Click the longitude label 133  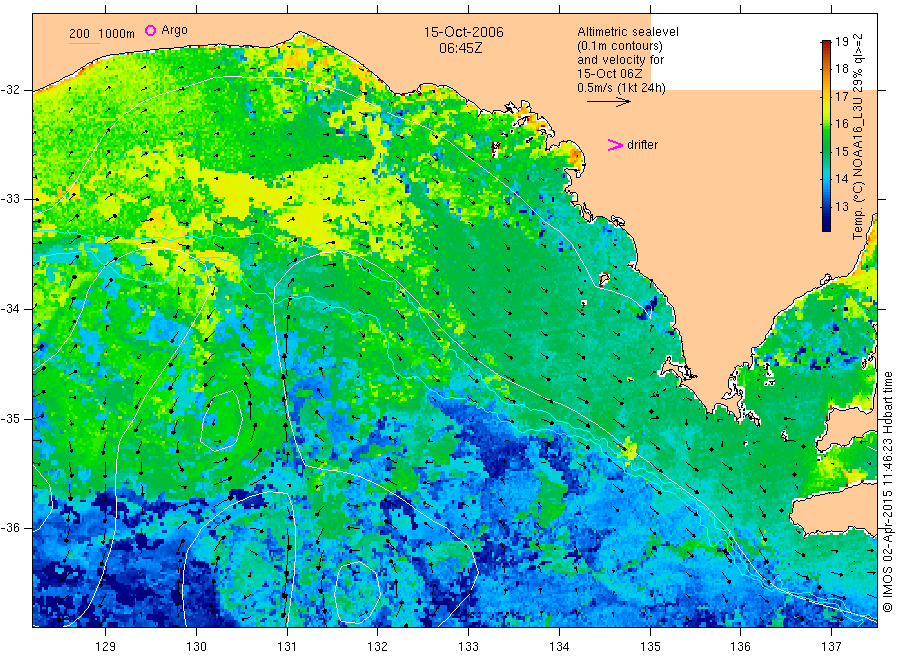[468, 647]
